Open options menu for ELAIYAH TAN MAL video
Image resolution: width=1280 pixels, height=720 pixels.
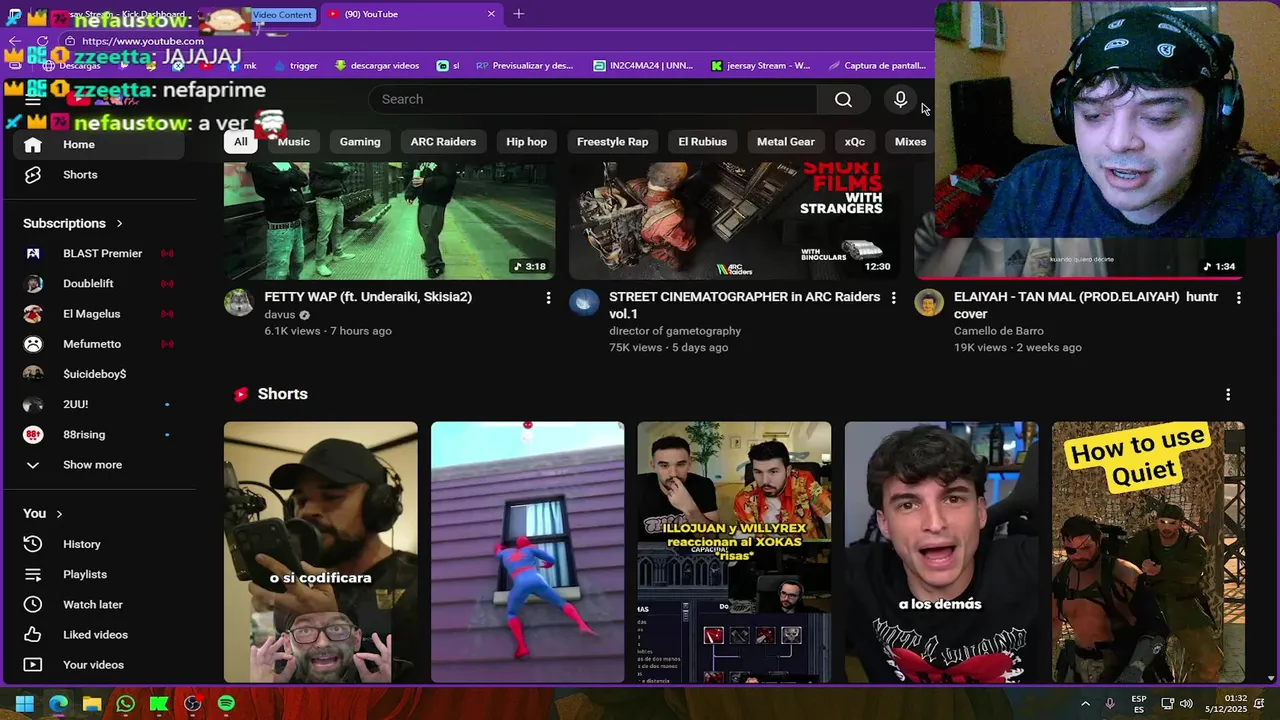click(x=1238, y=298)
